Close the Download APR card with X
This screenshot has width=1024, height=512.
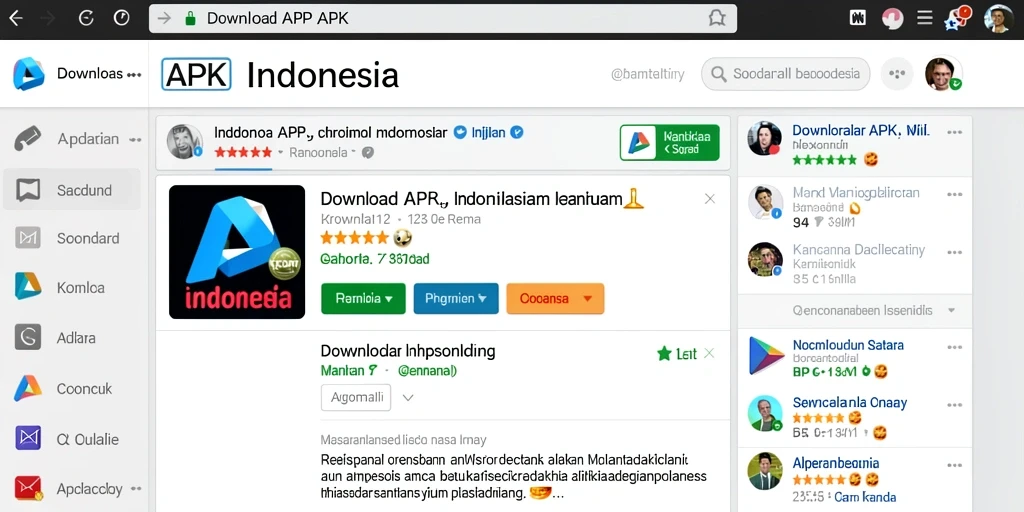710,199
